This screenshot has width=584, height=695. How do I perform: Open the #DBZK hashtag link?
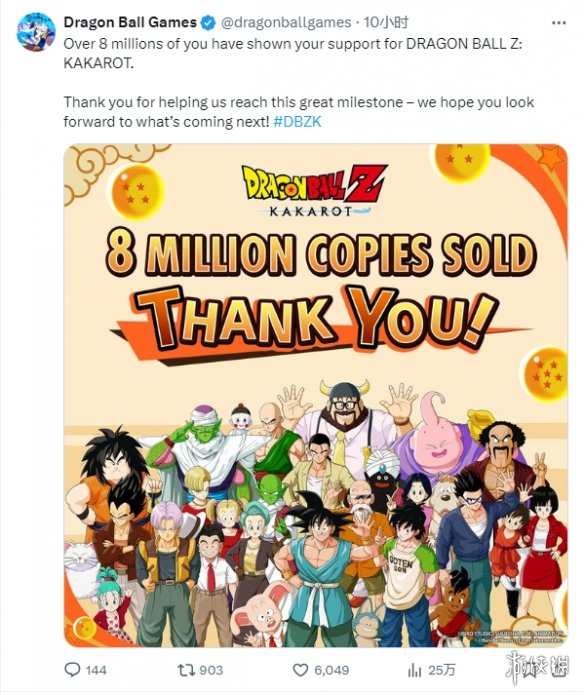pos(297,122)
